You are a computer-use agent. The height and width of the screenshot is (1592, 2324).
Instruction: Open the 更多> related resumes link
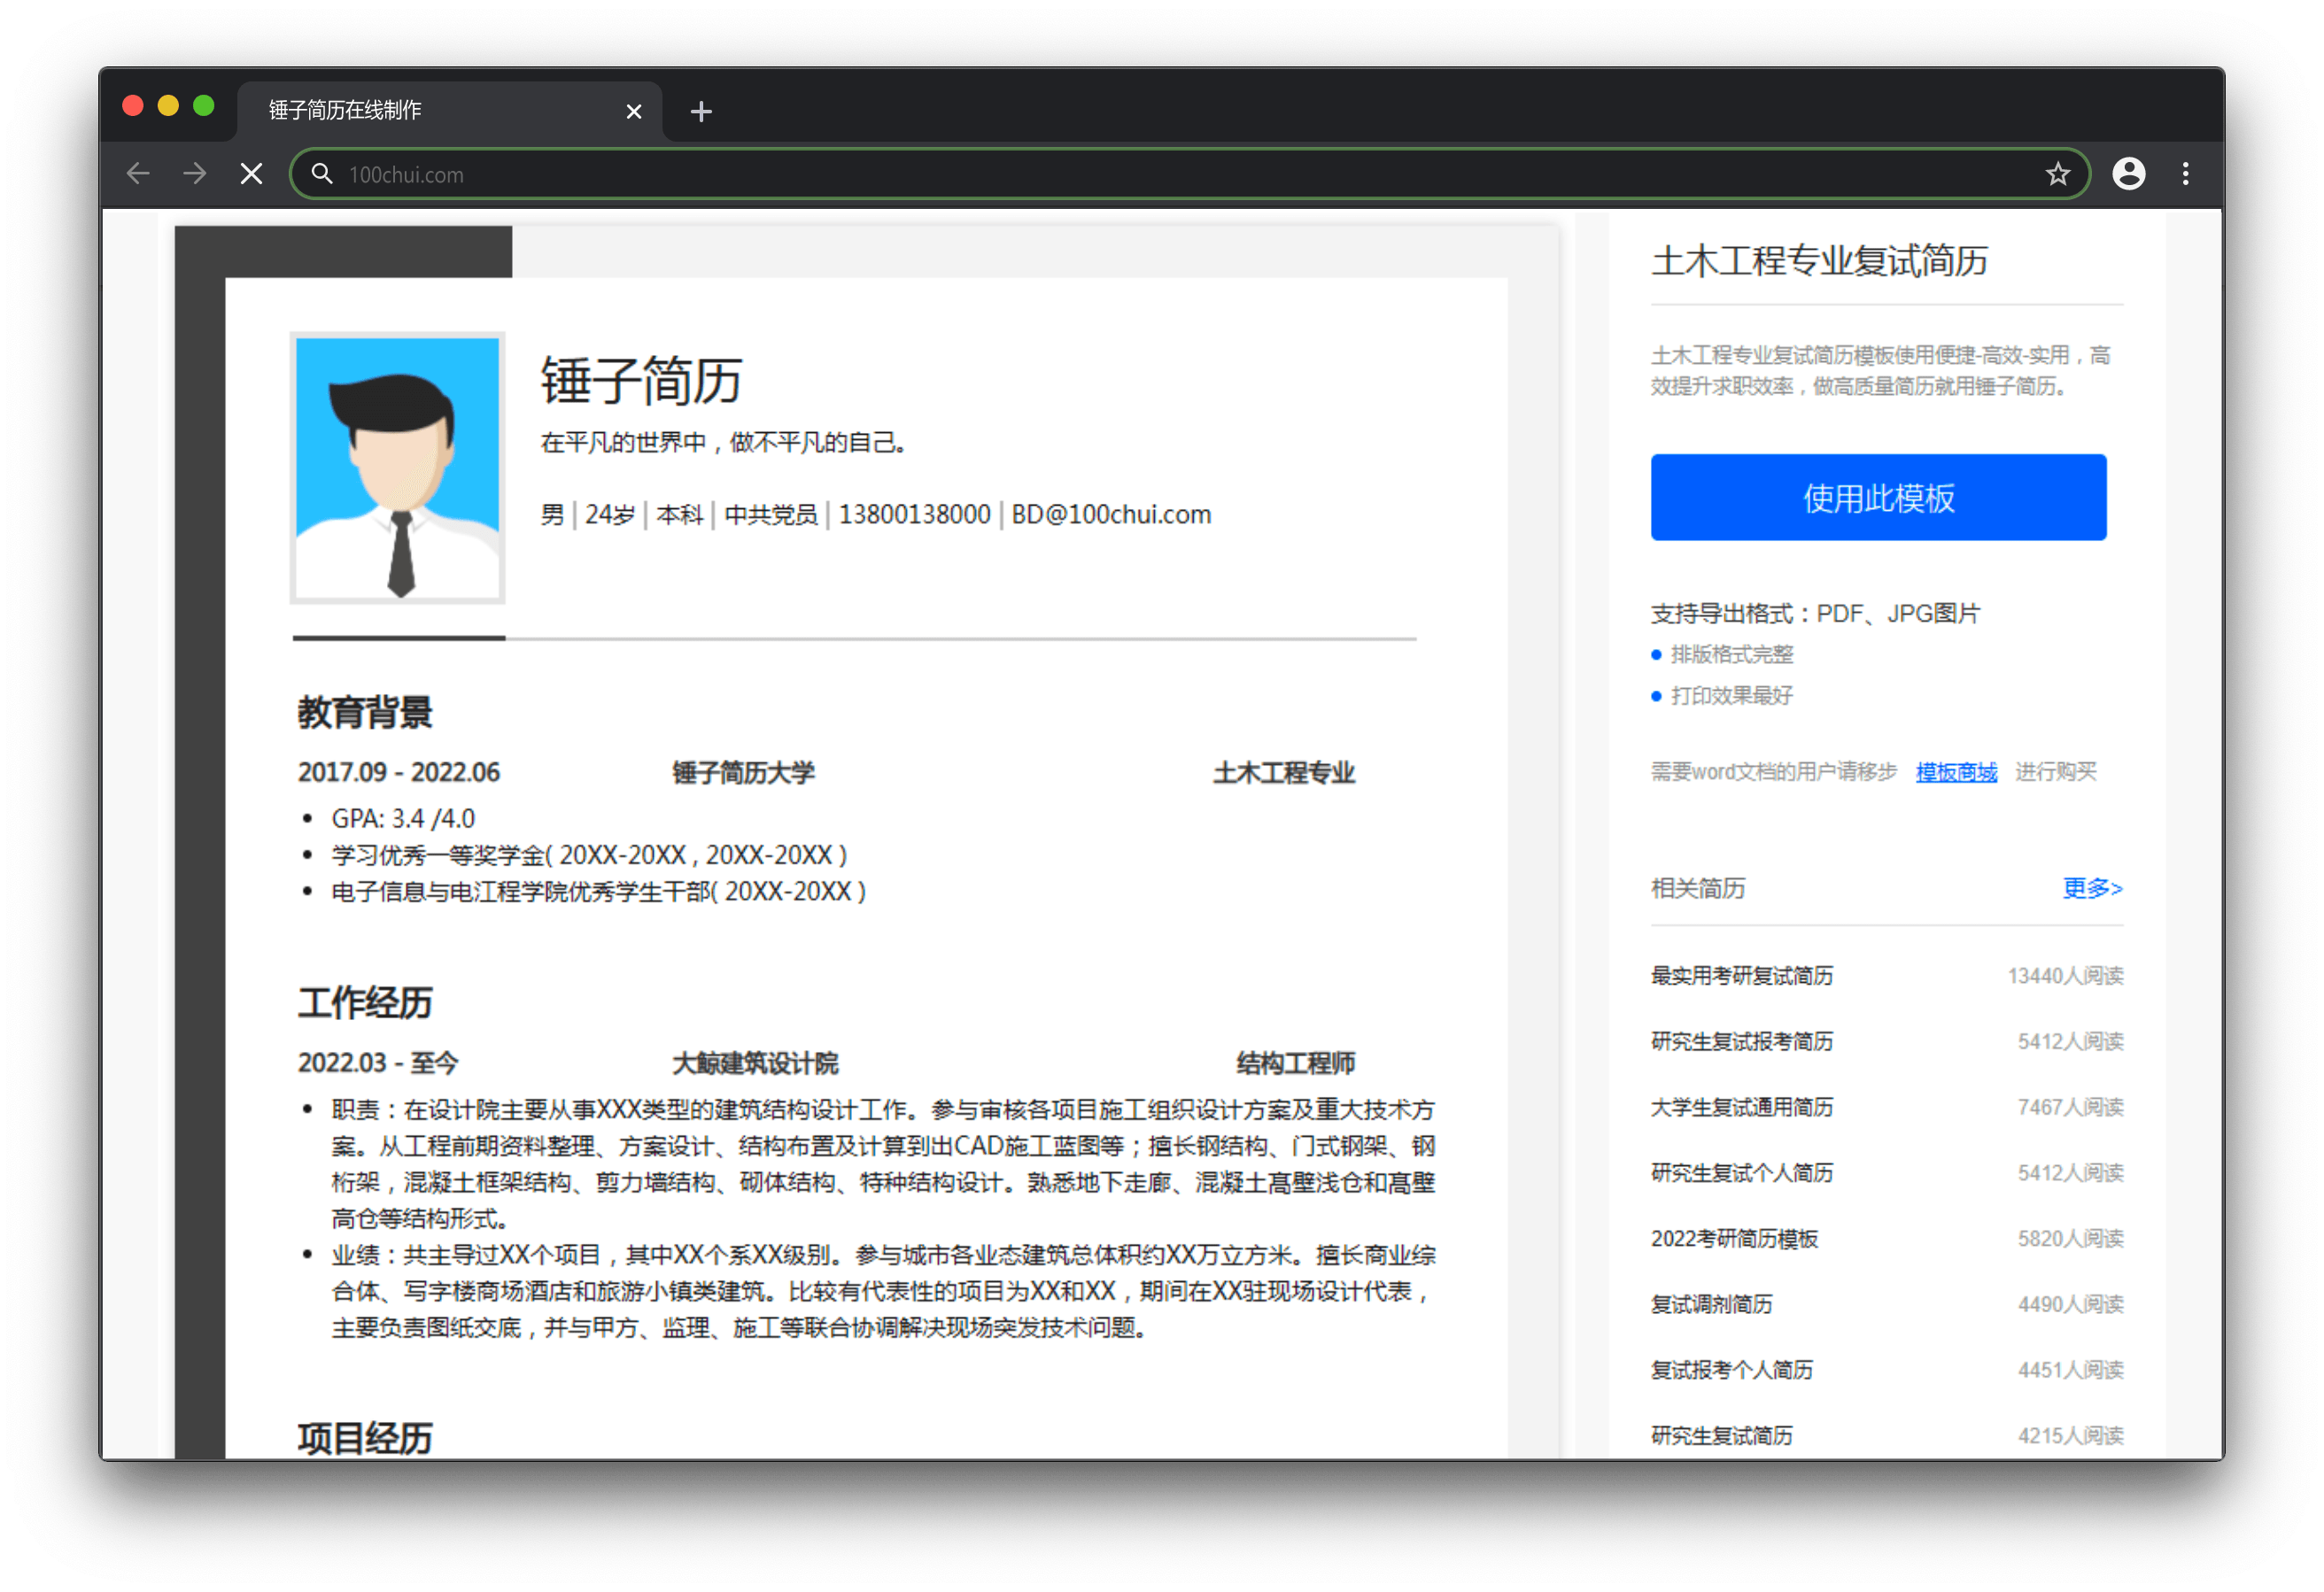pyautogui.click(x=2092, y=888)
